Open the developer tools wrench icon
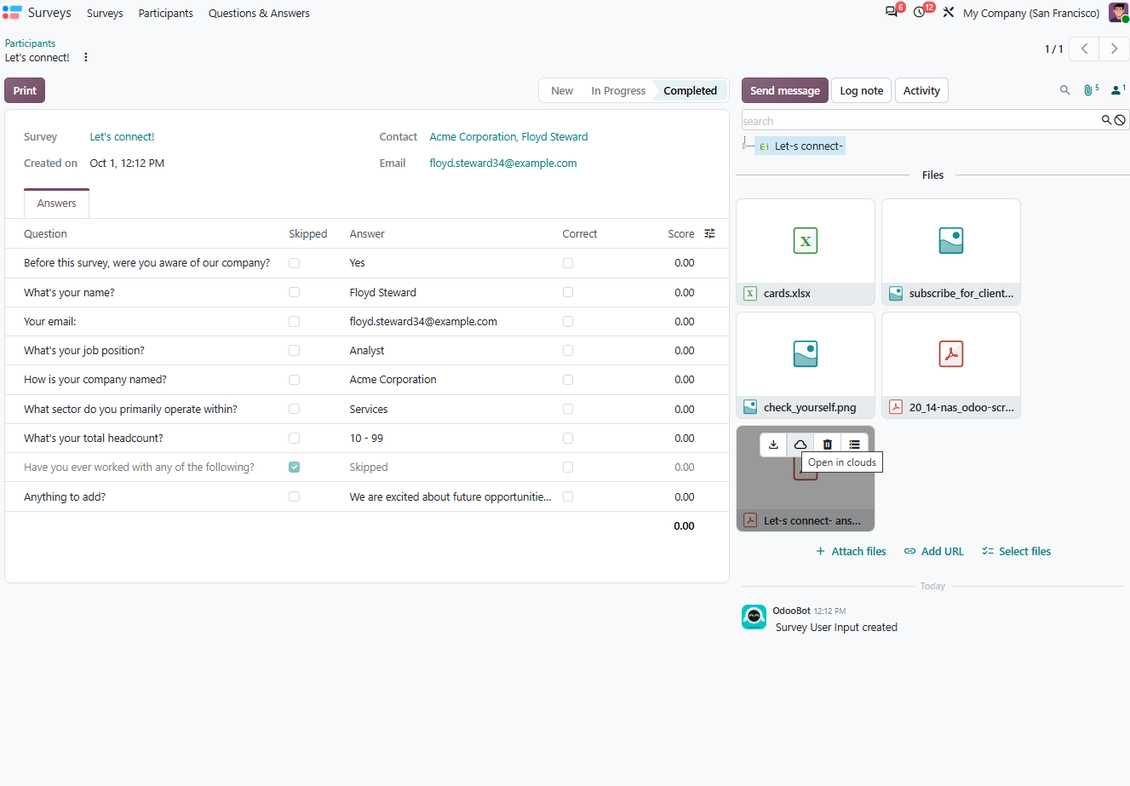Viewport: 1130px width, 786px height. (948, 12)
